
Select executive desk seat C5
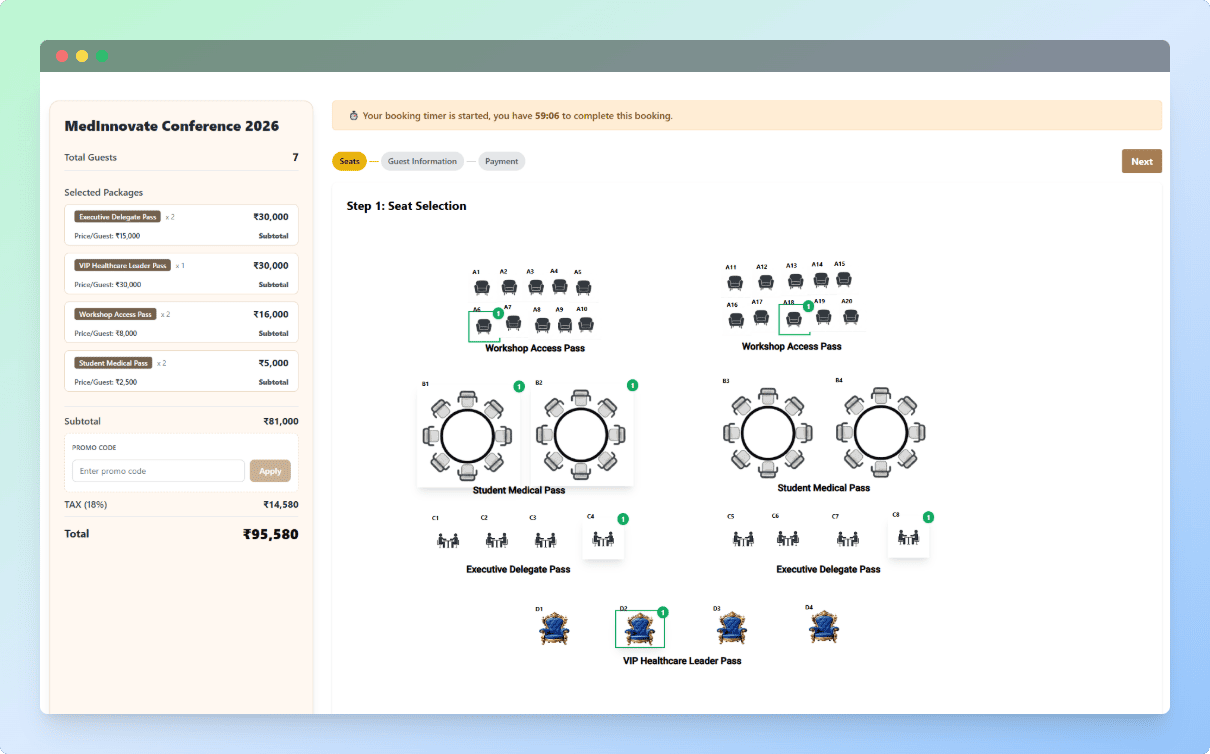[742, 538]
